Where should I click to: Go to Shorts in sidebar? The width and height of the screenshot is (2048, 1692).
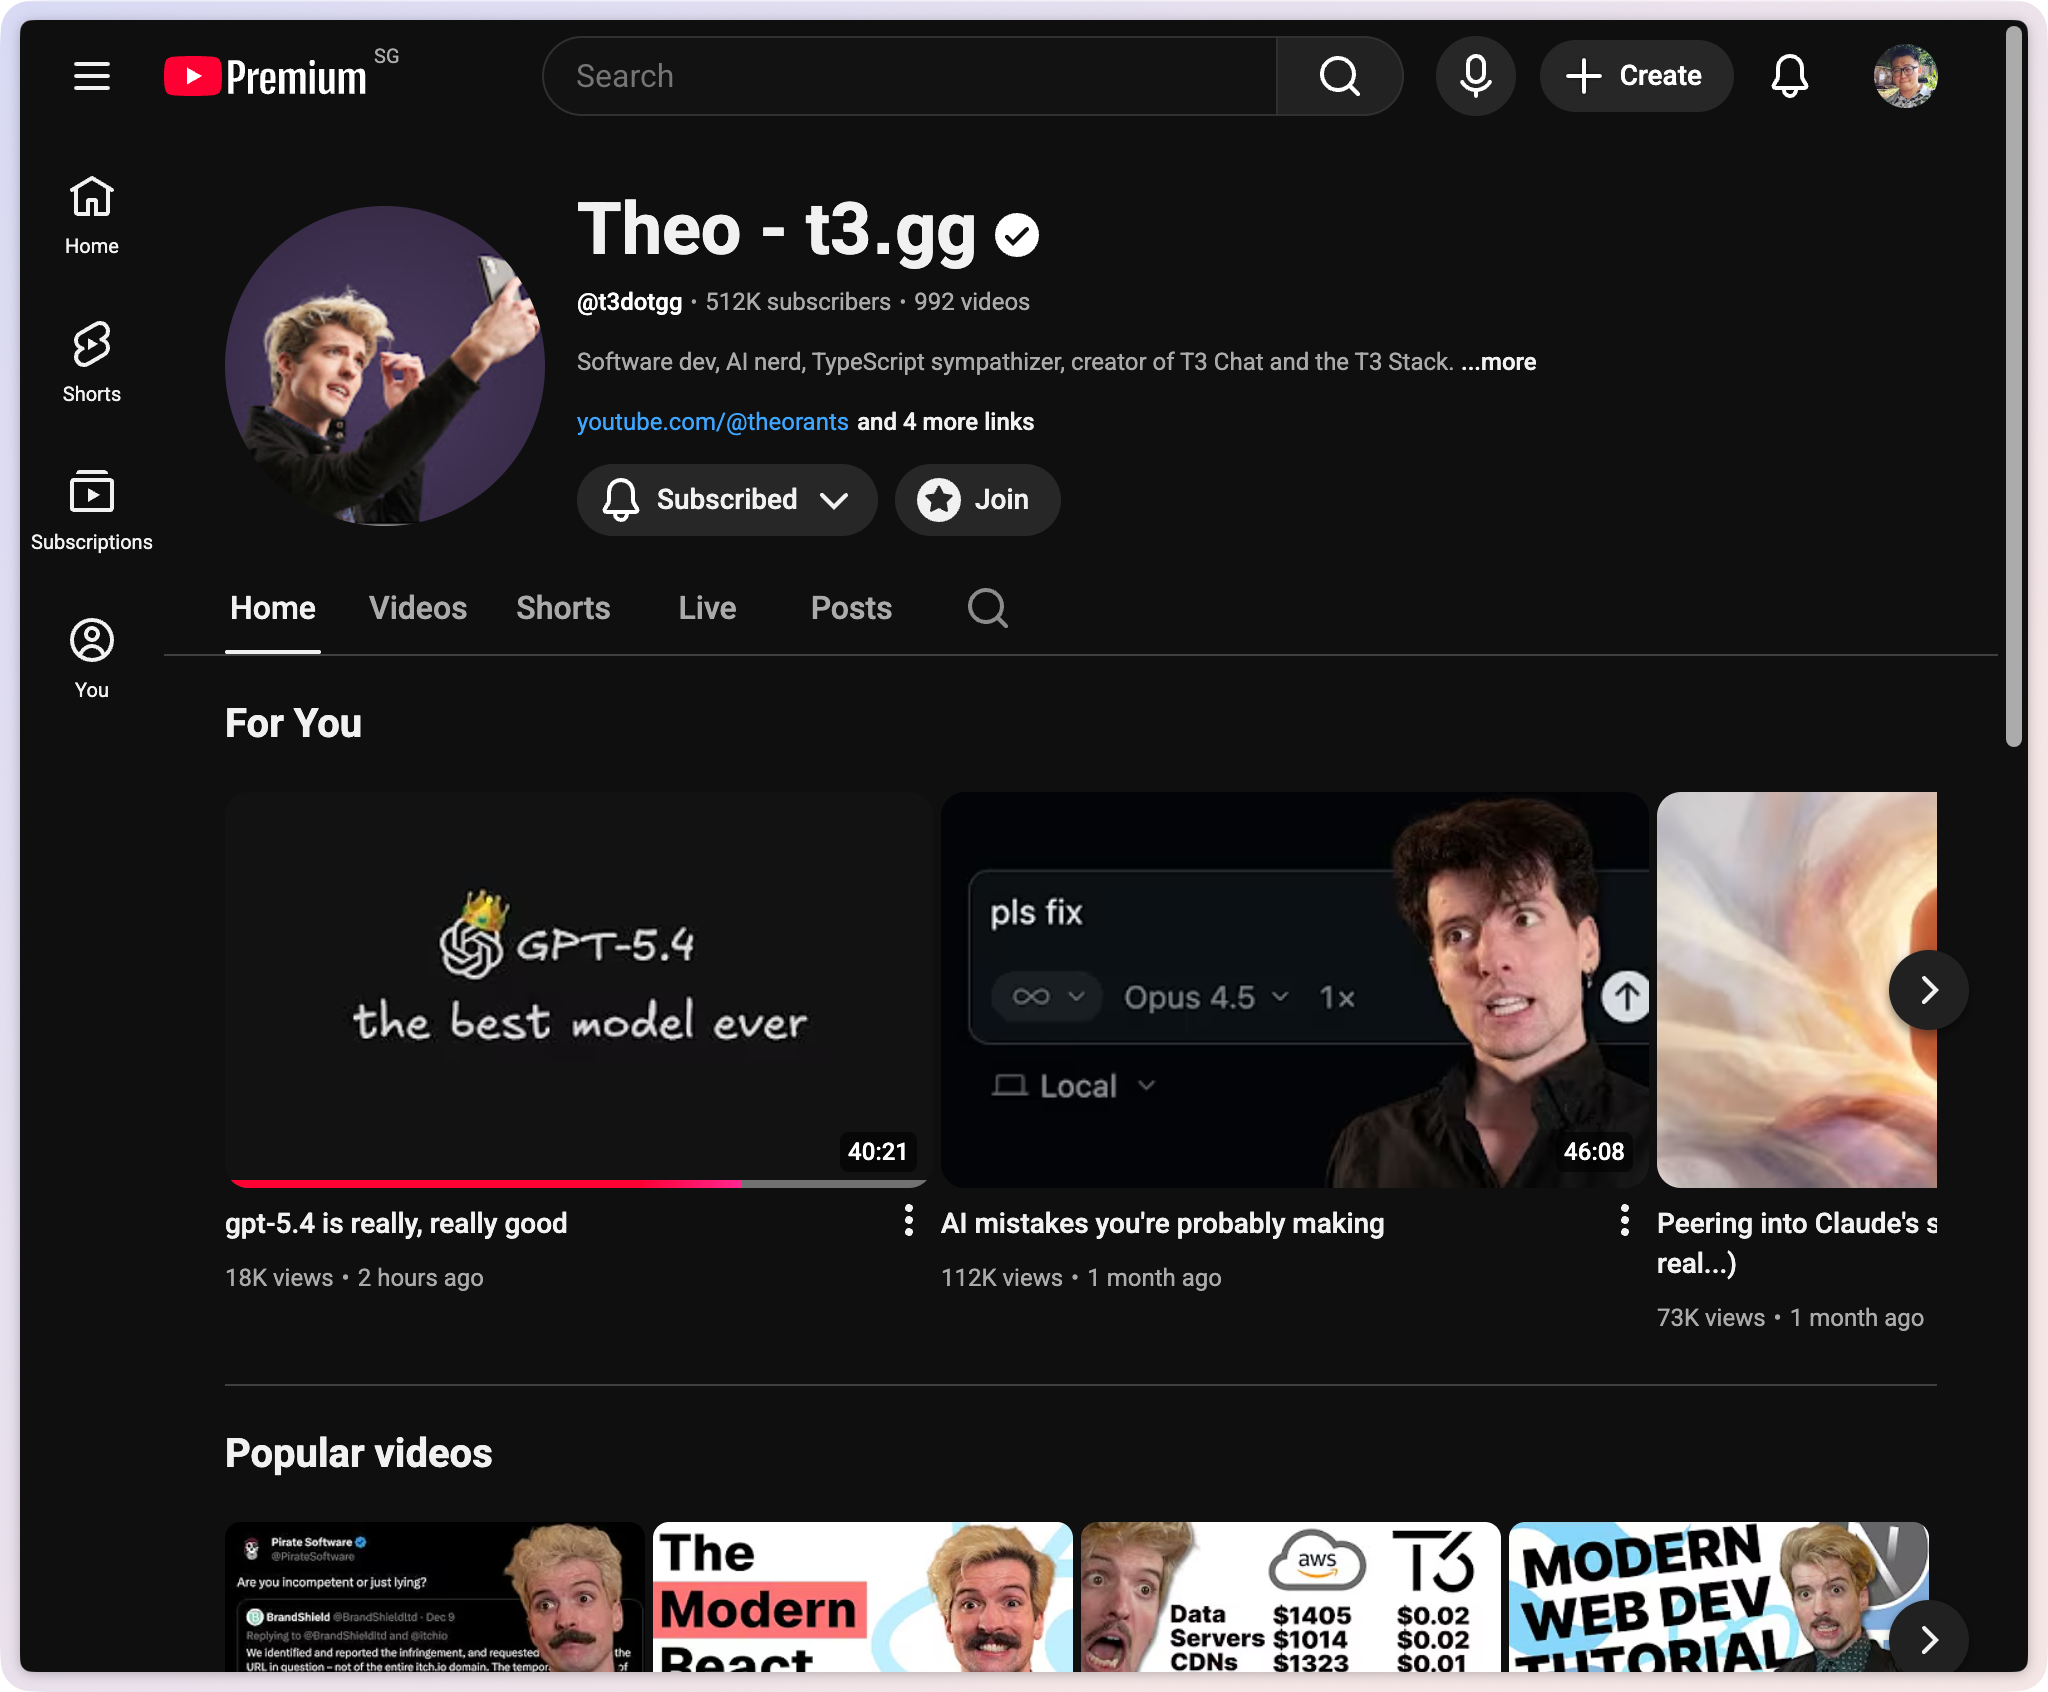[x=91, y=362]
